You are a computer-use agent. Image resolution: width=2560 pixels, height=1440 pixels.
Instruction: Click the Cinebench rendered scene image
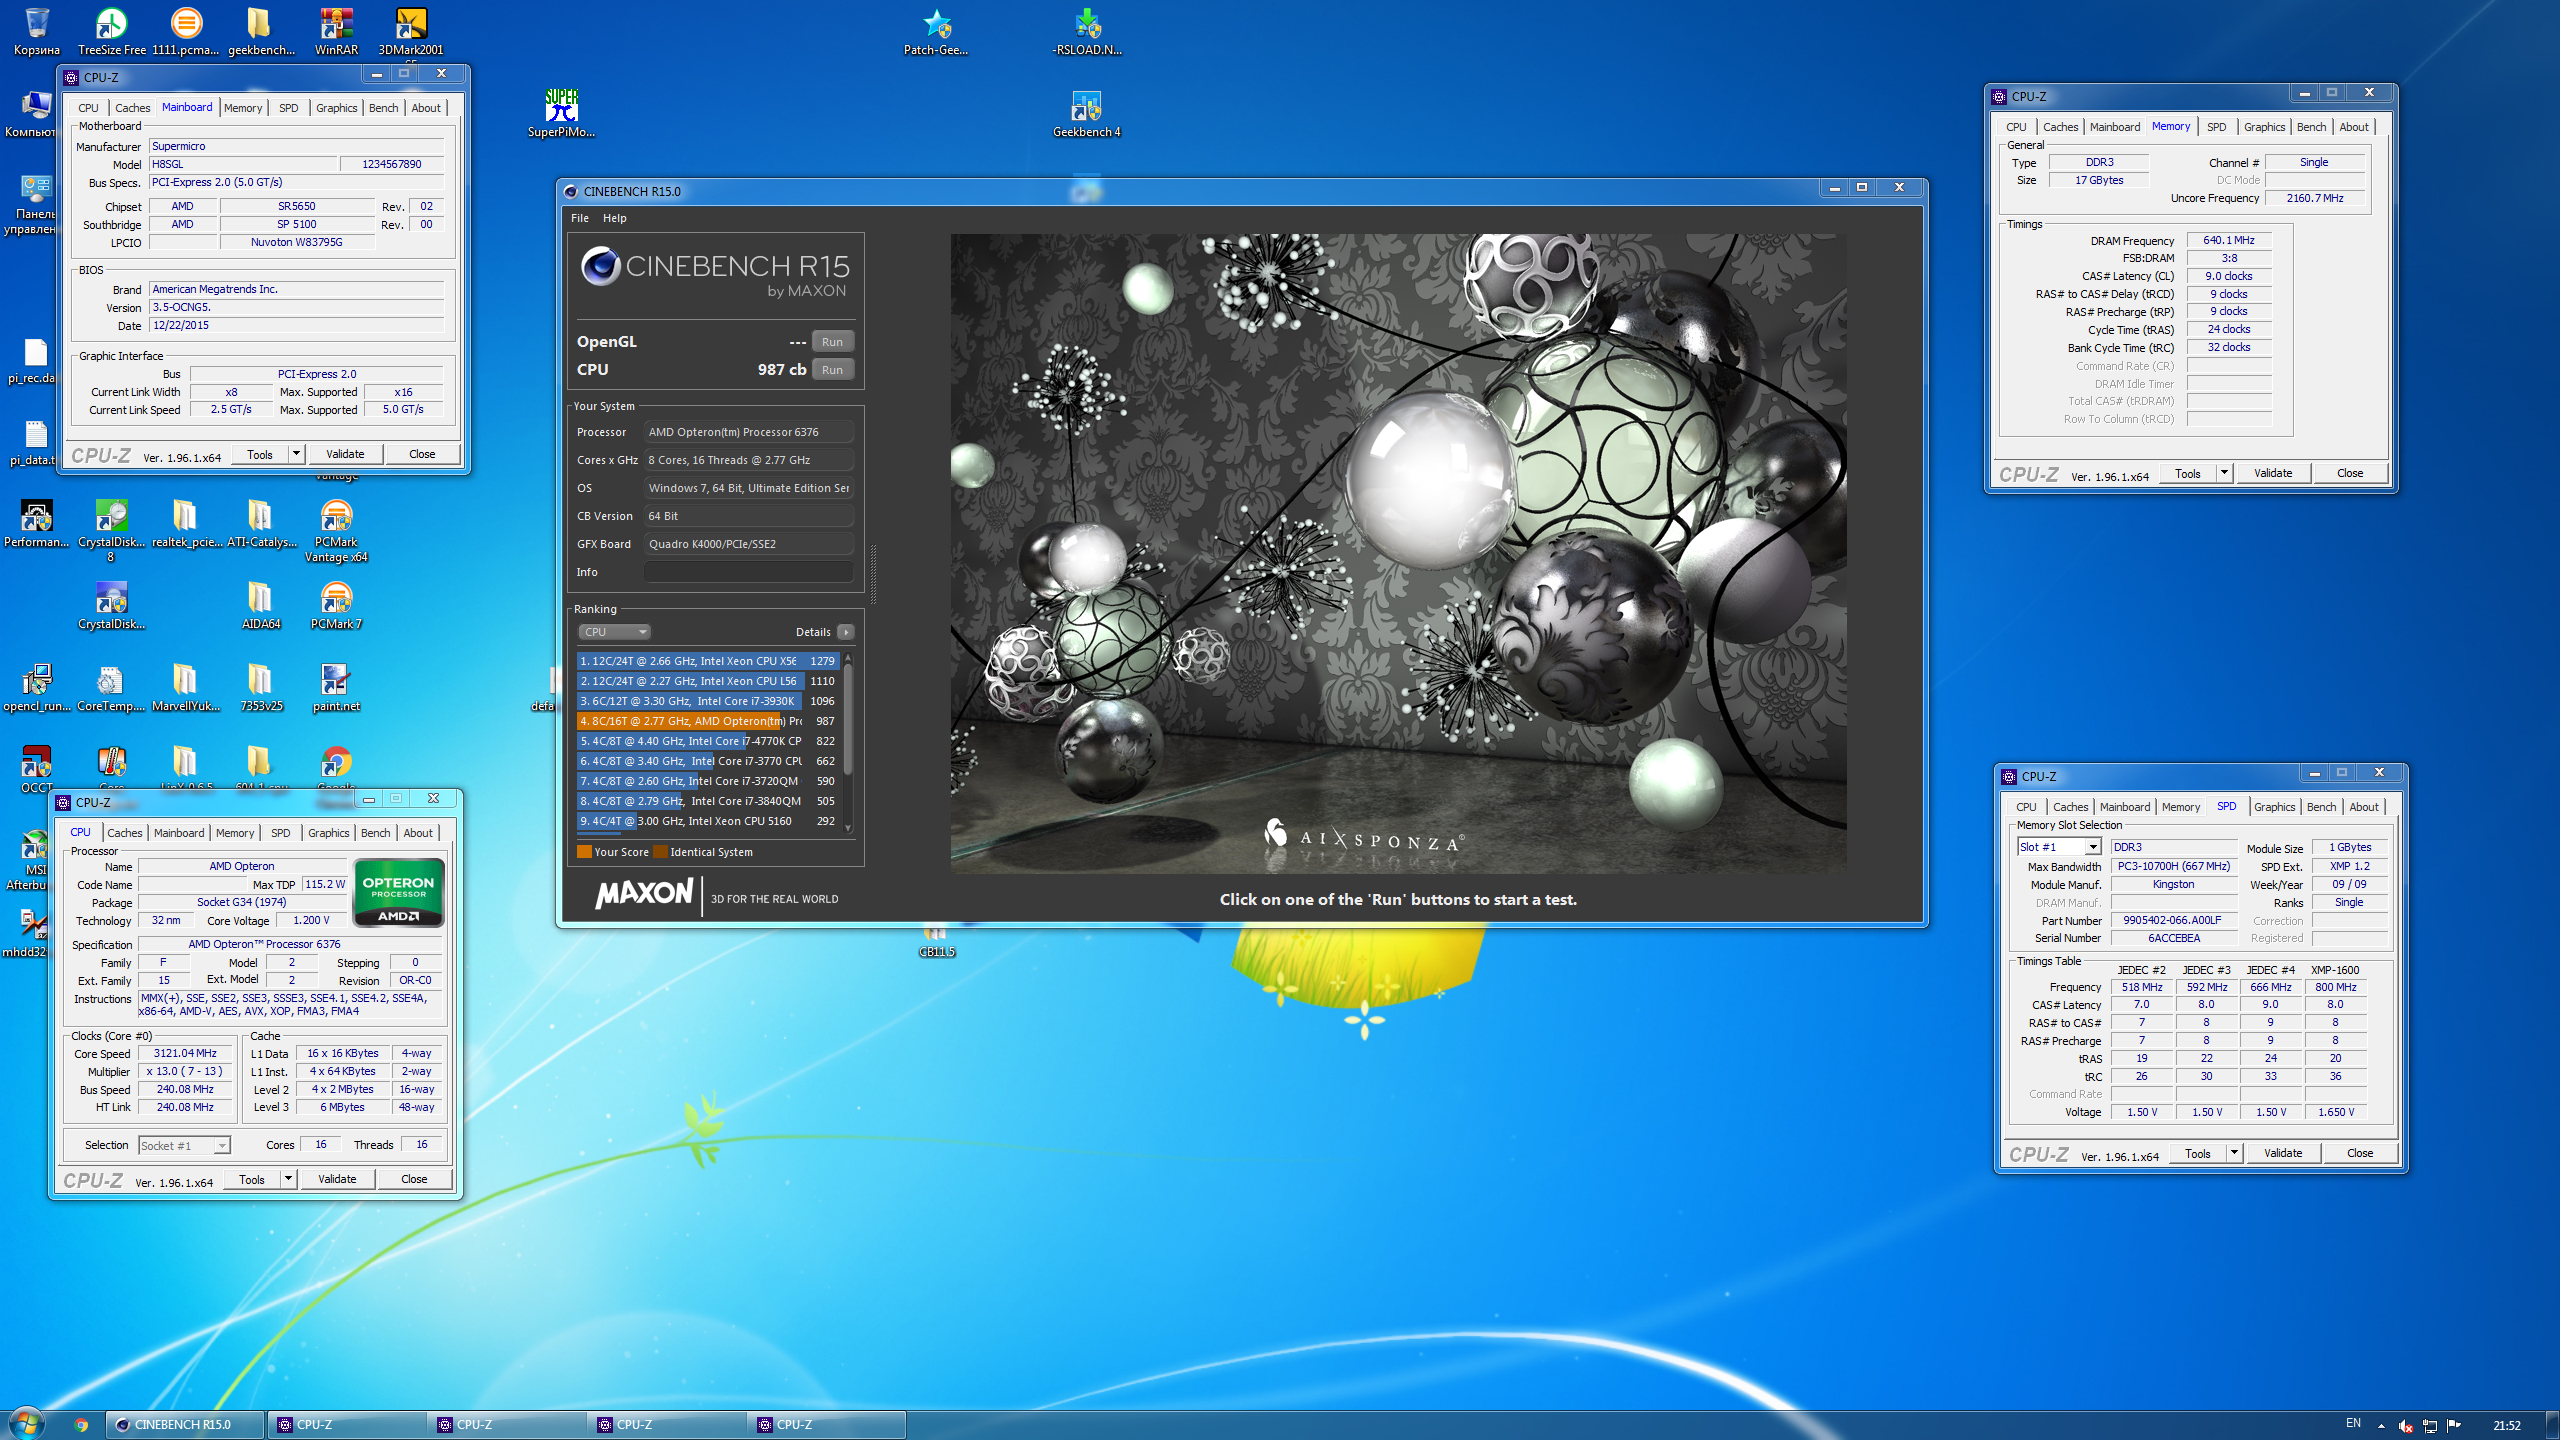[1398, 554]
